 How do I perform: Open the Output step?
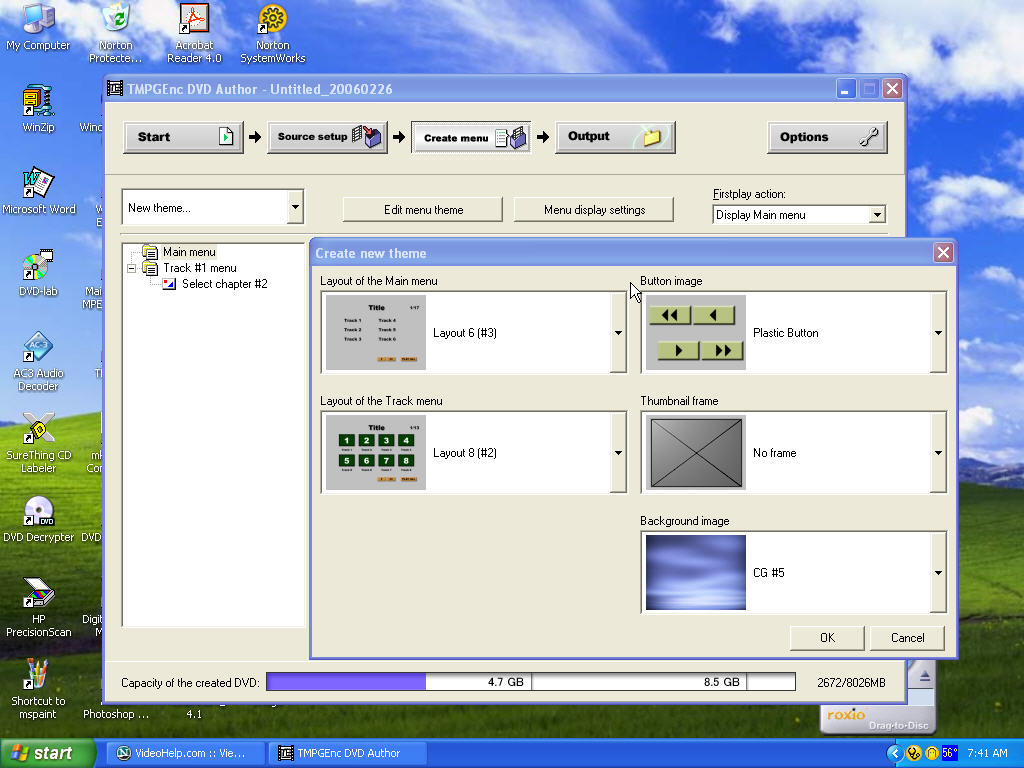(615, 137)
